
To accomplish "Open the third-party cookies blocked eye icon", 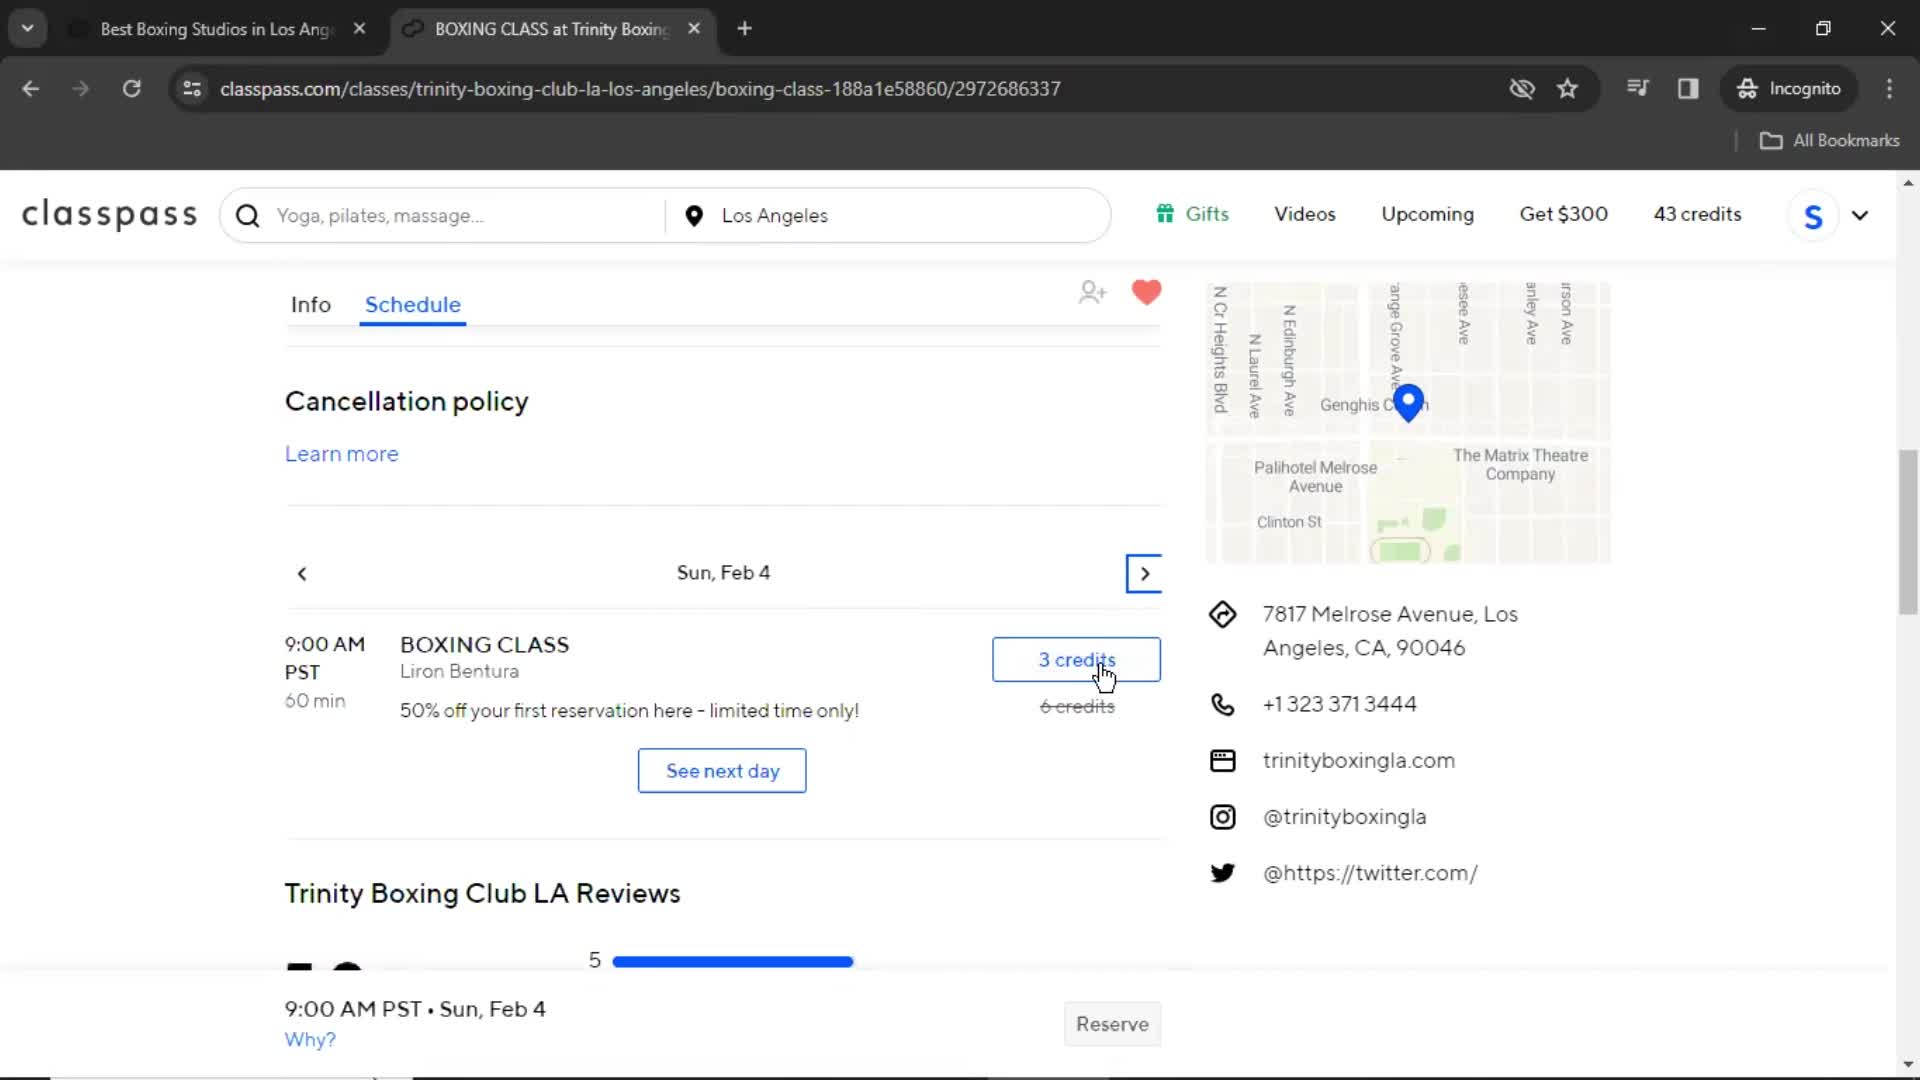I will pos(1521,89).
